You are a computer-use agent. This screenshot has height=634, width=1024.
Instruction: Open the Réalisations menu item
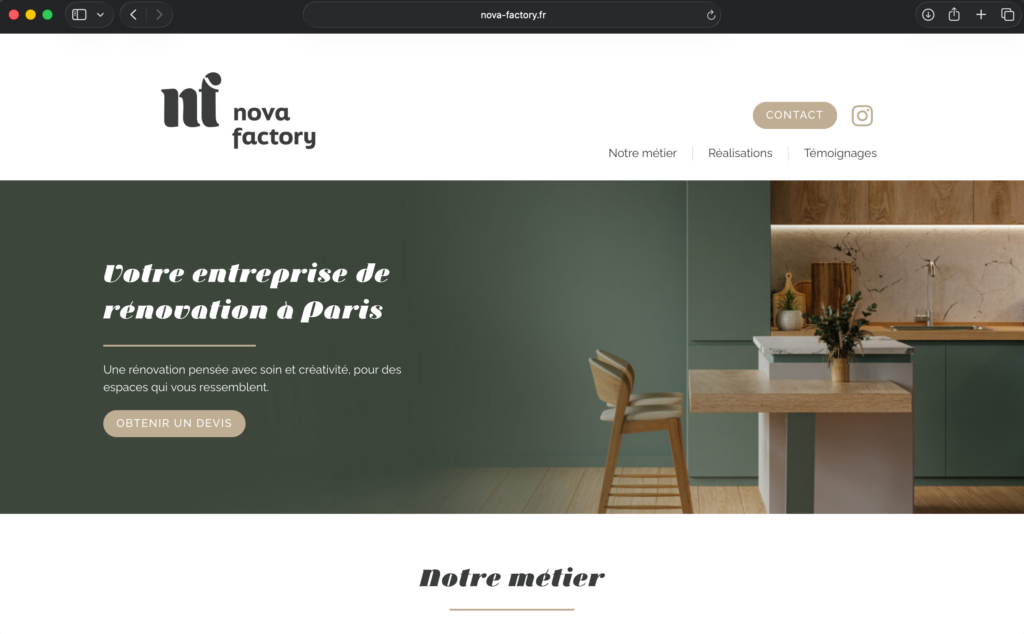click(740, 153)
